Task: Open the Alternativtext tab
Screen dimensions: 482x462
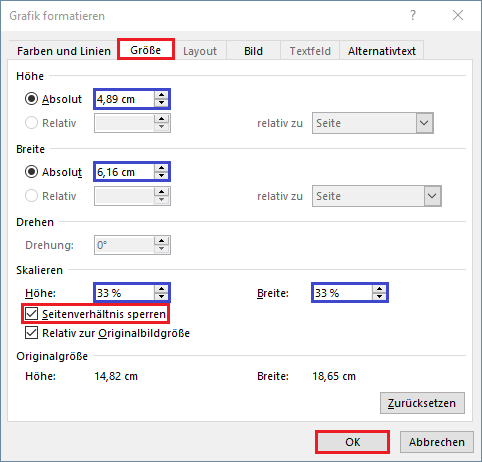Action: (x=382, y=51)
